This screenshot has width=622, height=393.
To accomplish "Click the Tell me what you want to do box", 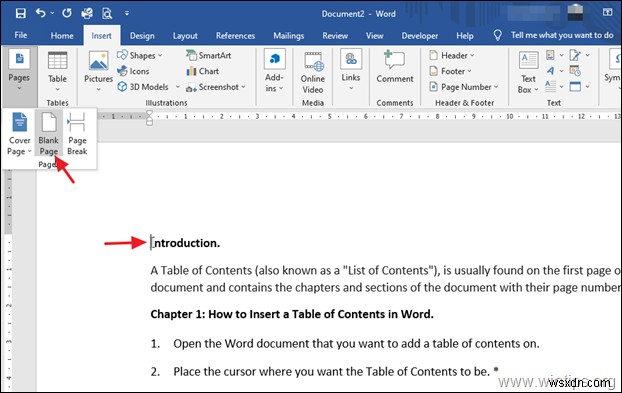I will tap(562, 35).
